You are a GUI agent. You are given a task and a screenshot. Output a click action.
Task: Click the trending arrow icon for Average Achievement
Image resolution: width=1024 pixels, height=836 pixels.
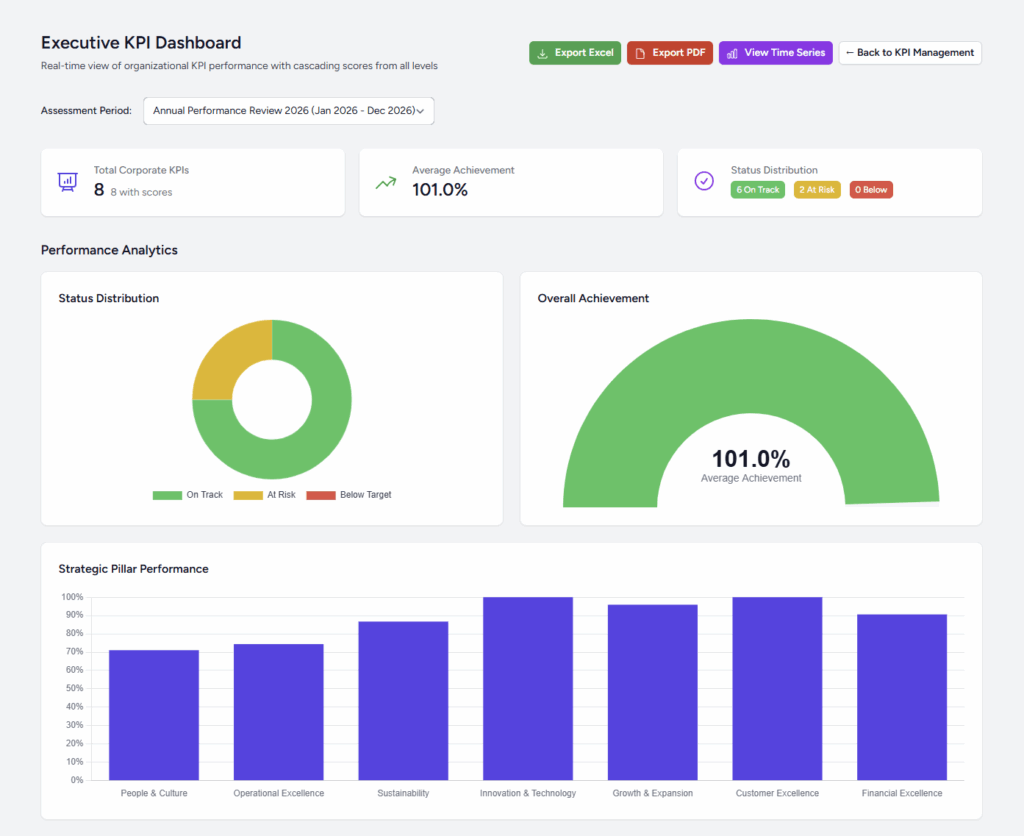coord(385,183)
